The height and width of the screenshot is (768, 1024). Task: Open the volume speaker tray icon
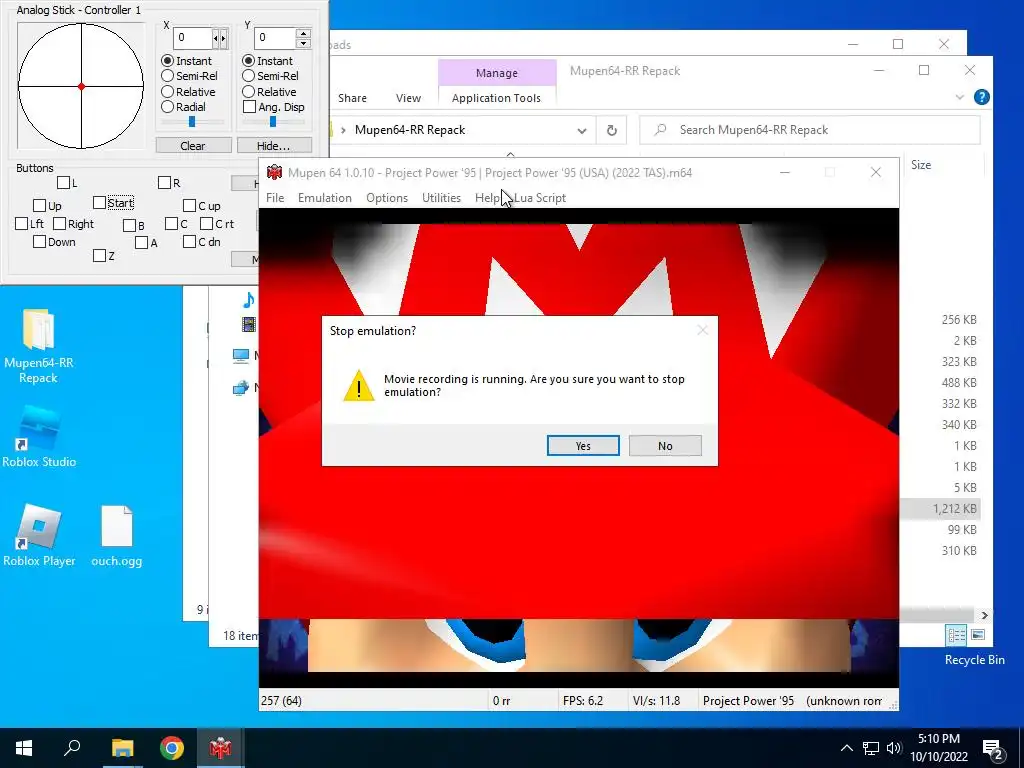[x=893, y=748]
